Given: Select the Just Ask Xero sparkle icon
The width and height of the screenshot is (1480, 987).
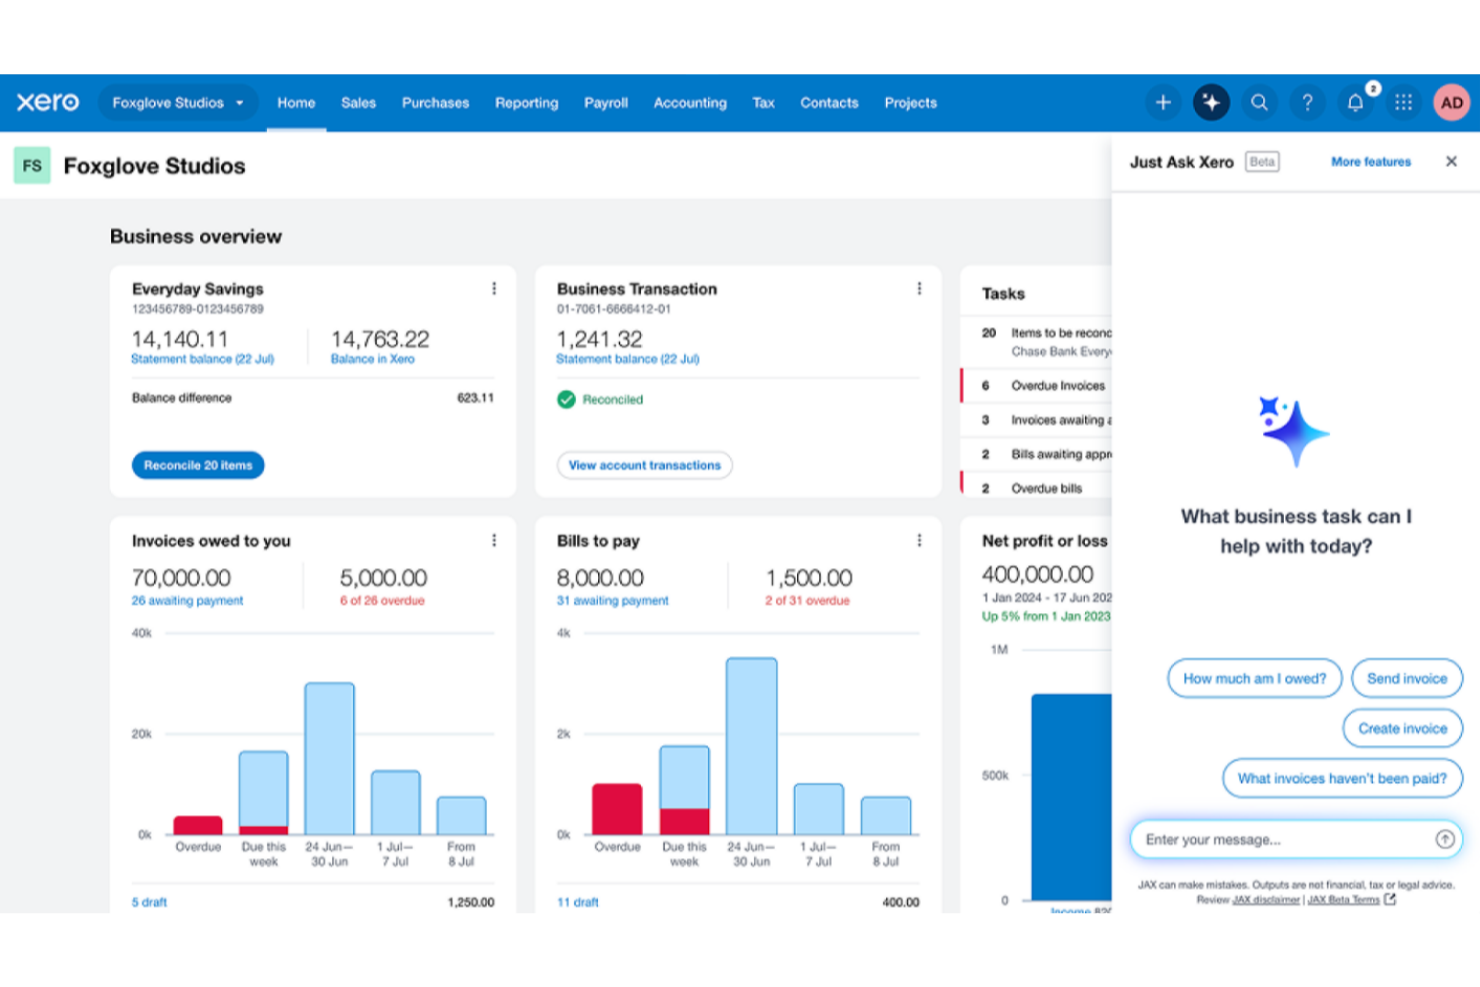Looking at the screenshot, I should [1211, 102].
